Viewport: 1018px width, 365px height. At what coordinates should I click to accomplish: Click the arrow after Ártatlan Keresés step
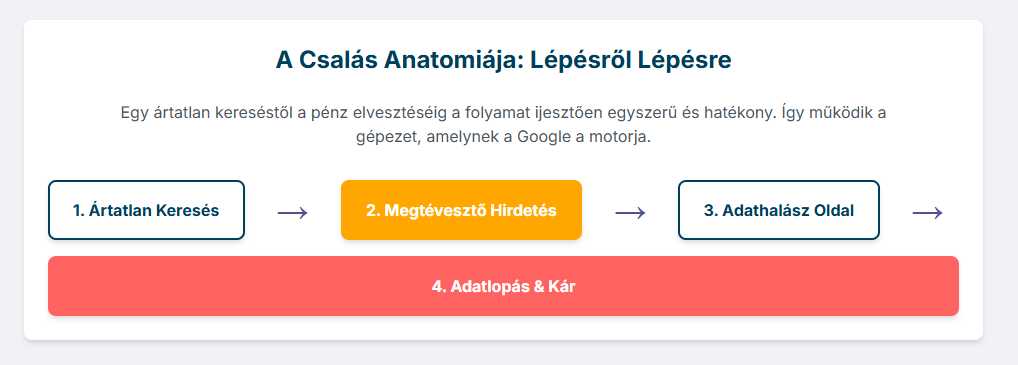click(293, 212)
